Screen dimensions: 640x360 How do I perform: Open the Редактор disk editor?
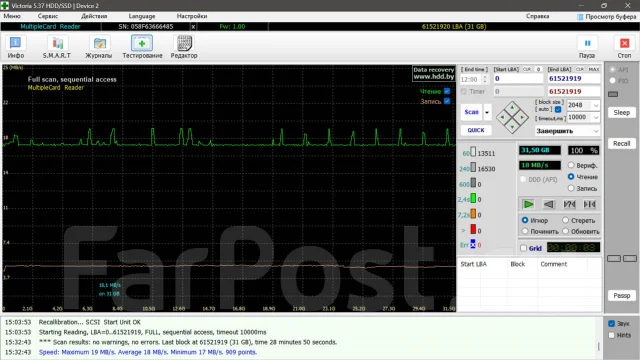coord(184,47)
